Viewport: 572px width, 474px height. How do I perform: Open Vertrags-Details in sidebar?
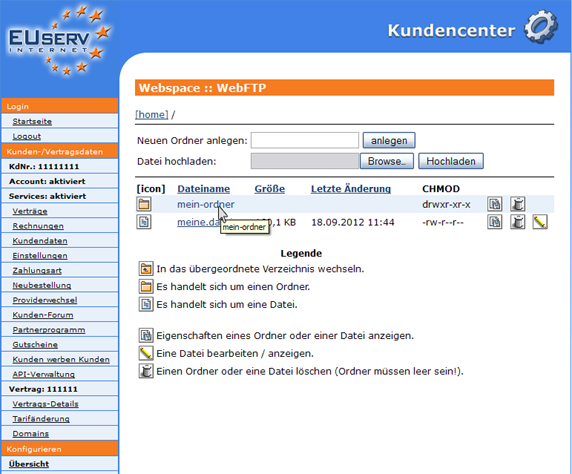45,404
